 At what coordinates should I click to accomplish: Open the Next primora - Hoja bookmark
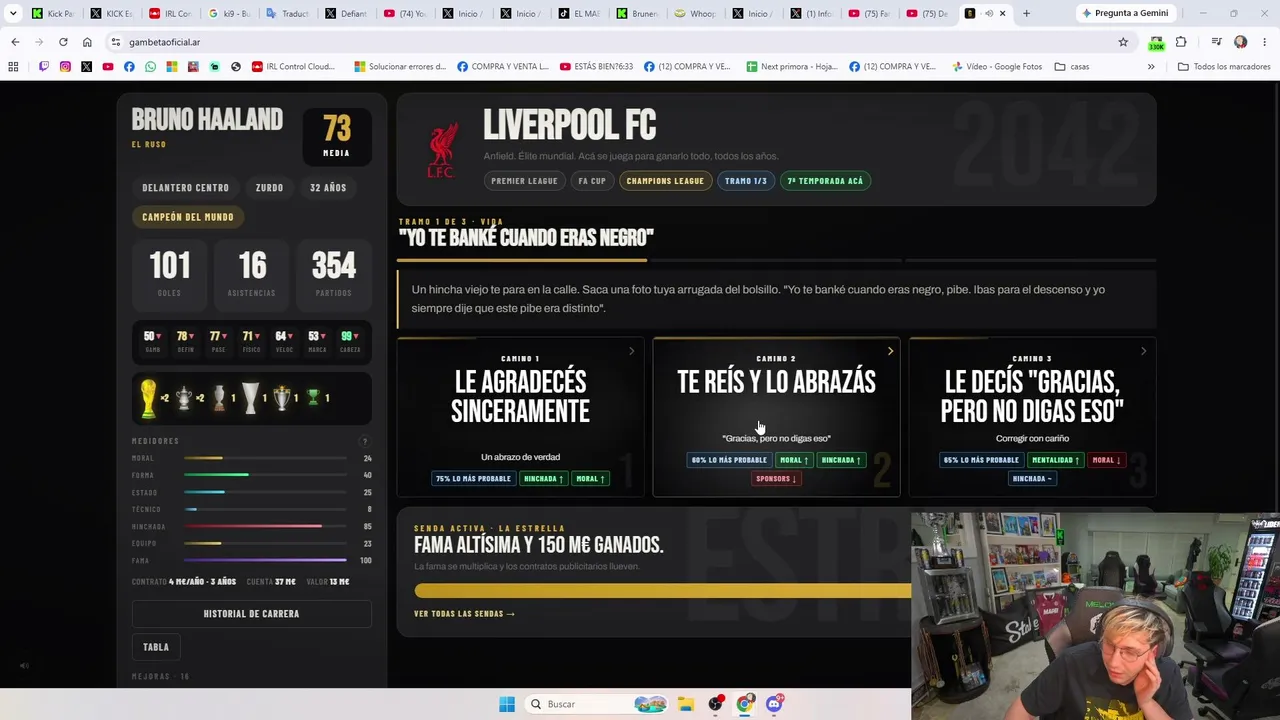click(x=790, y=67)
